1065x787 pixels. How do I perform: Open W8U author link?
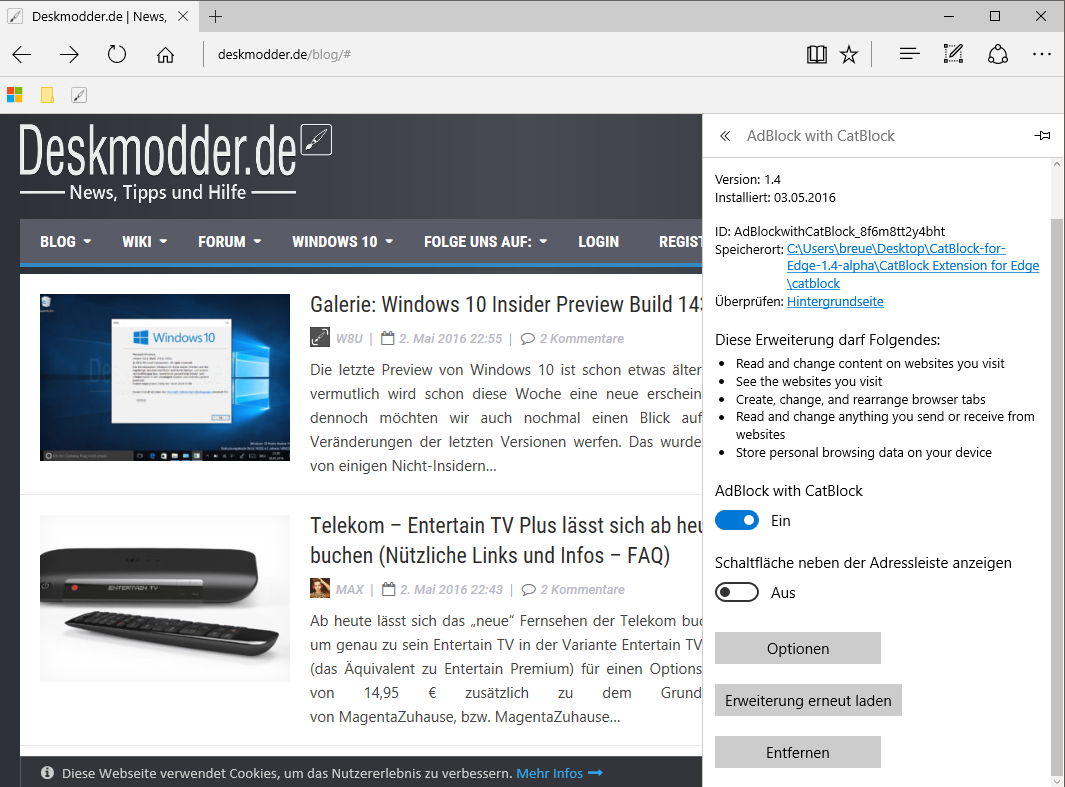(349, 338)
